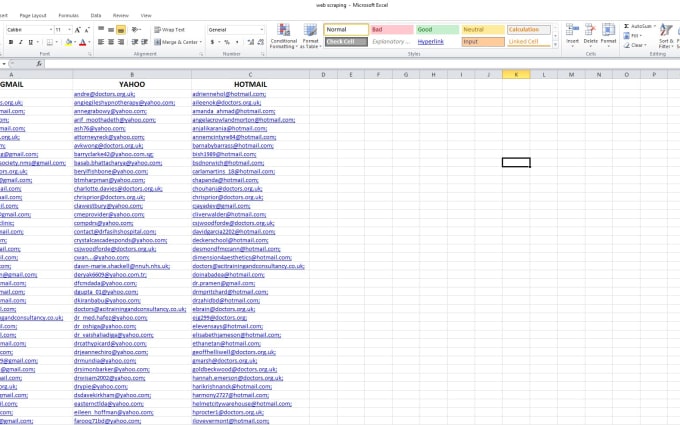Expand the cell styles gallery

tap(555, 44)
